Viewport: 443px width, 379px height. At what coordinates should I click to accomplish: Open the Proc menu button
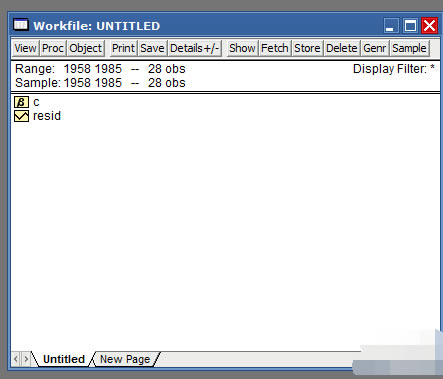(x=53, y=48)
